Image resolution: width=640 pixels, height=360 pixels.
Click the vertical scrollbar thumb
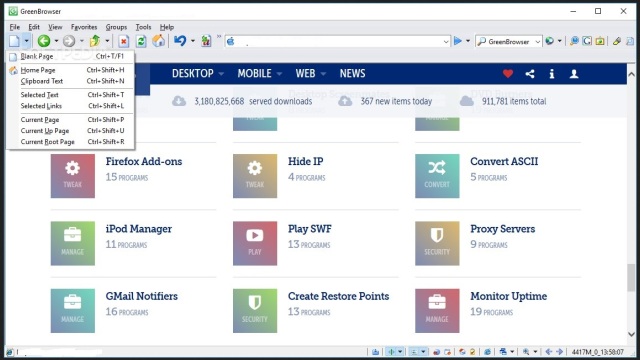(x=631, y=278)
